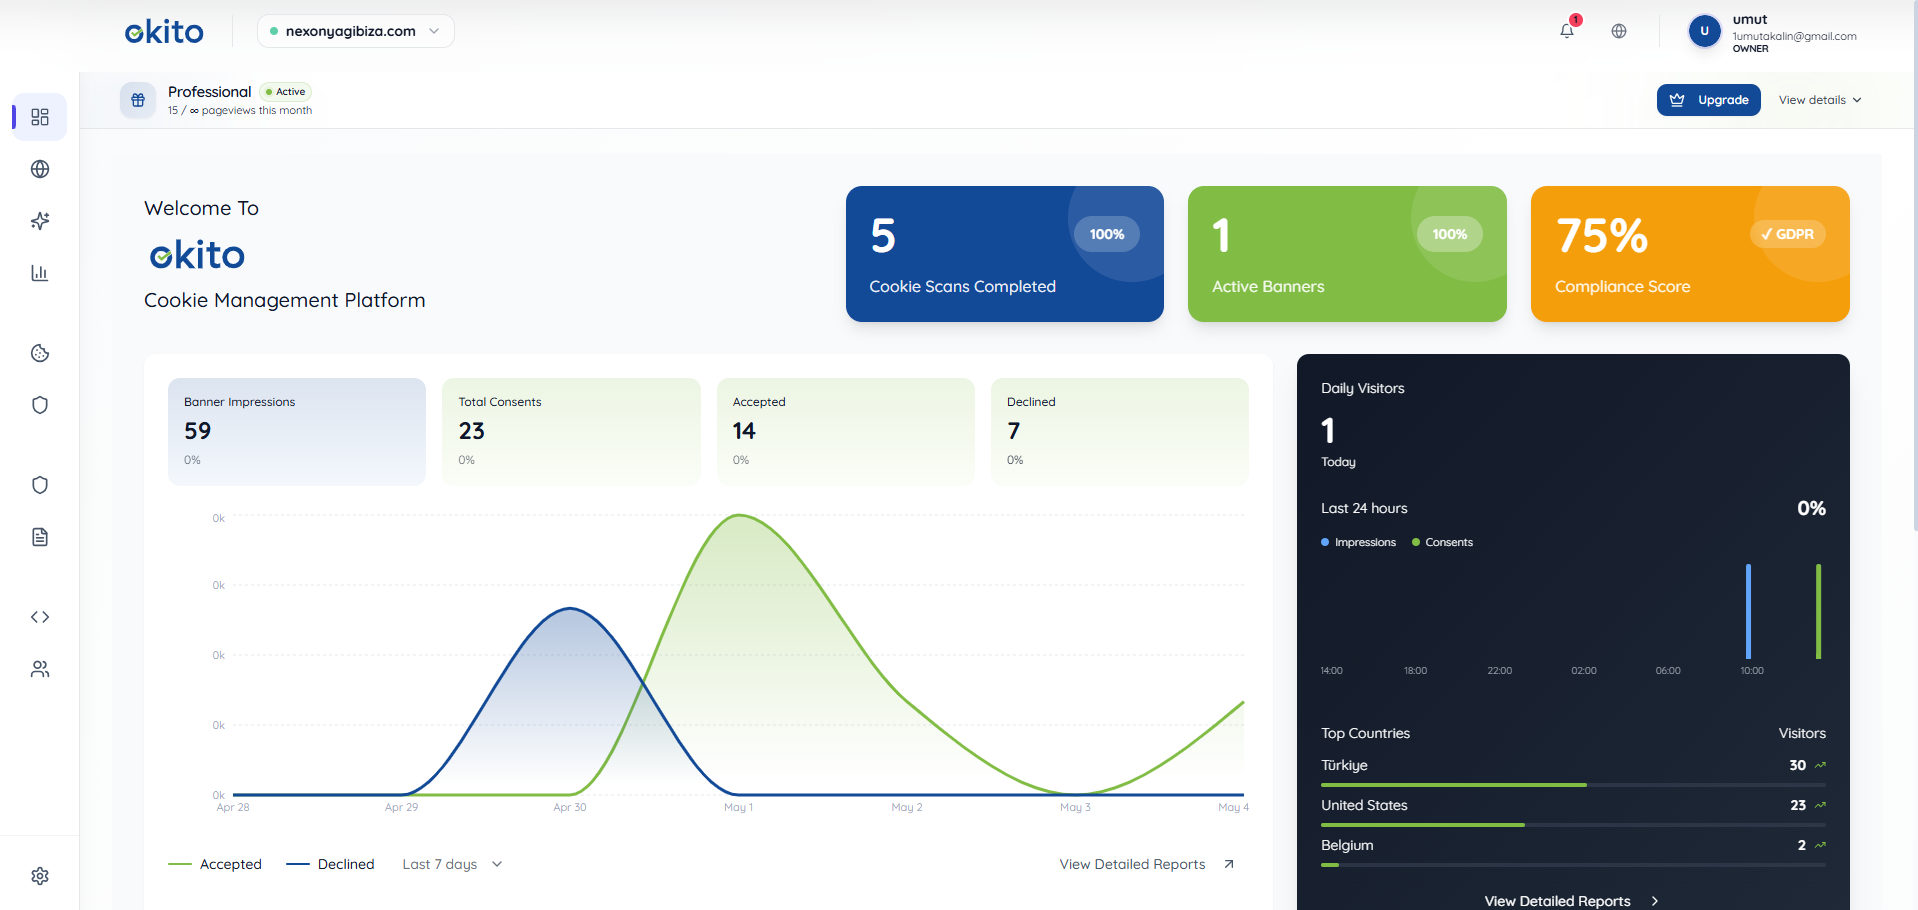This screenshot has height=910, width=1918.
Task: Toggle the Consents legend in Last 24 hours
Action: point(1442,542)
